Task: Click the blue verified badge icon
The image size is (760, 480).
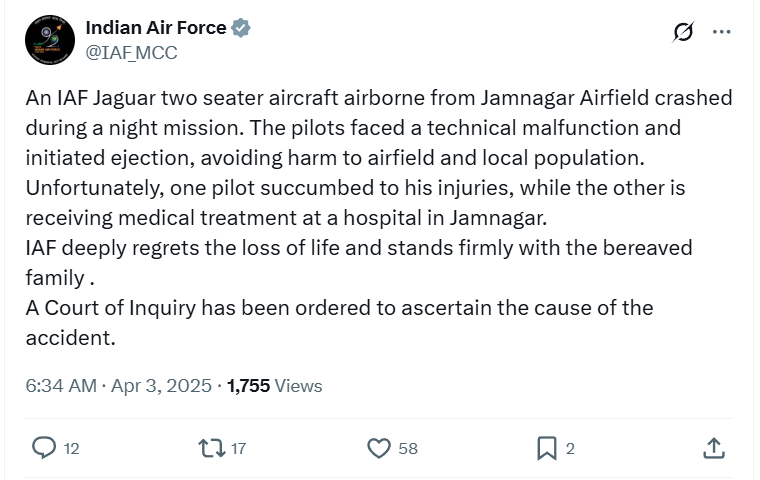Action: [x=241, y=28]
